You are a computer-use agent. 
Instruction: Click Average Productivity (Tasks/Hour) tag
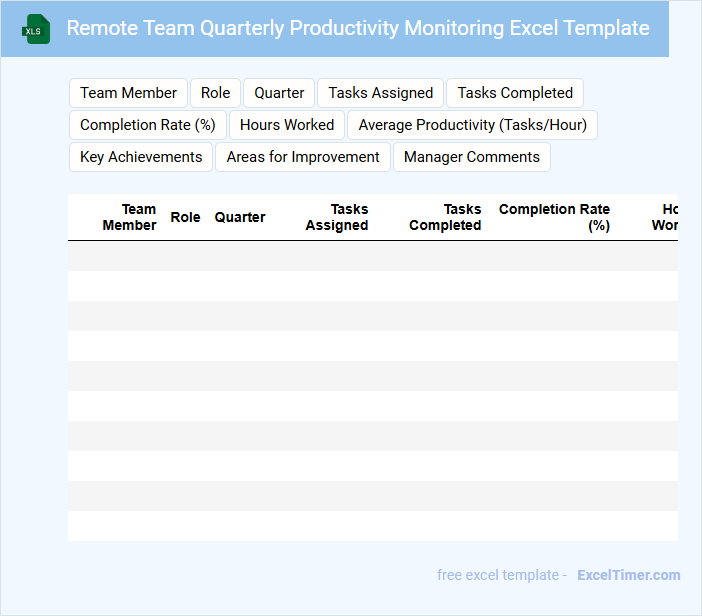[473, 125]
